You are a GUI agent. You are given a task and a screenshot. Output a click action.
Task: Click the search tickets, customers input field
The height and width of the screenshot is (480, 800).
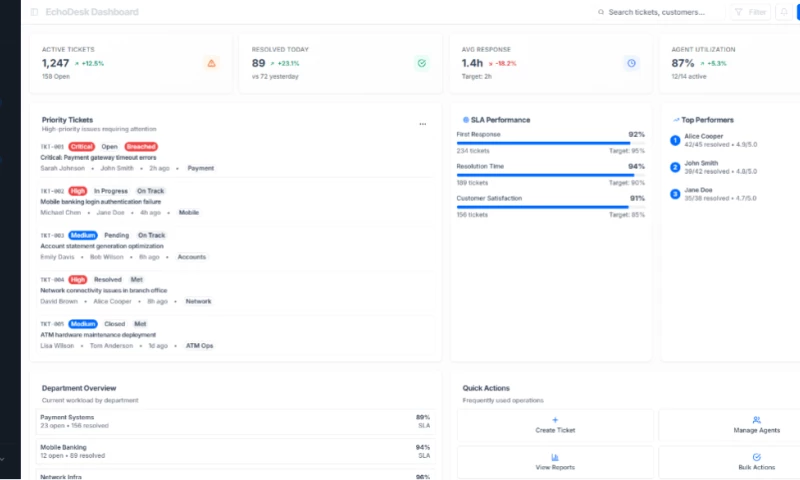tap(655, 12)
